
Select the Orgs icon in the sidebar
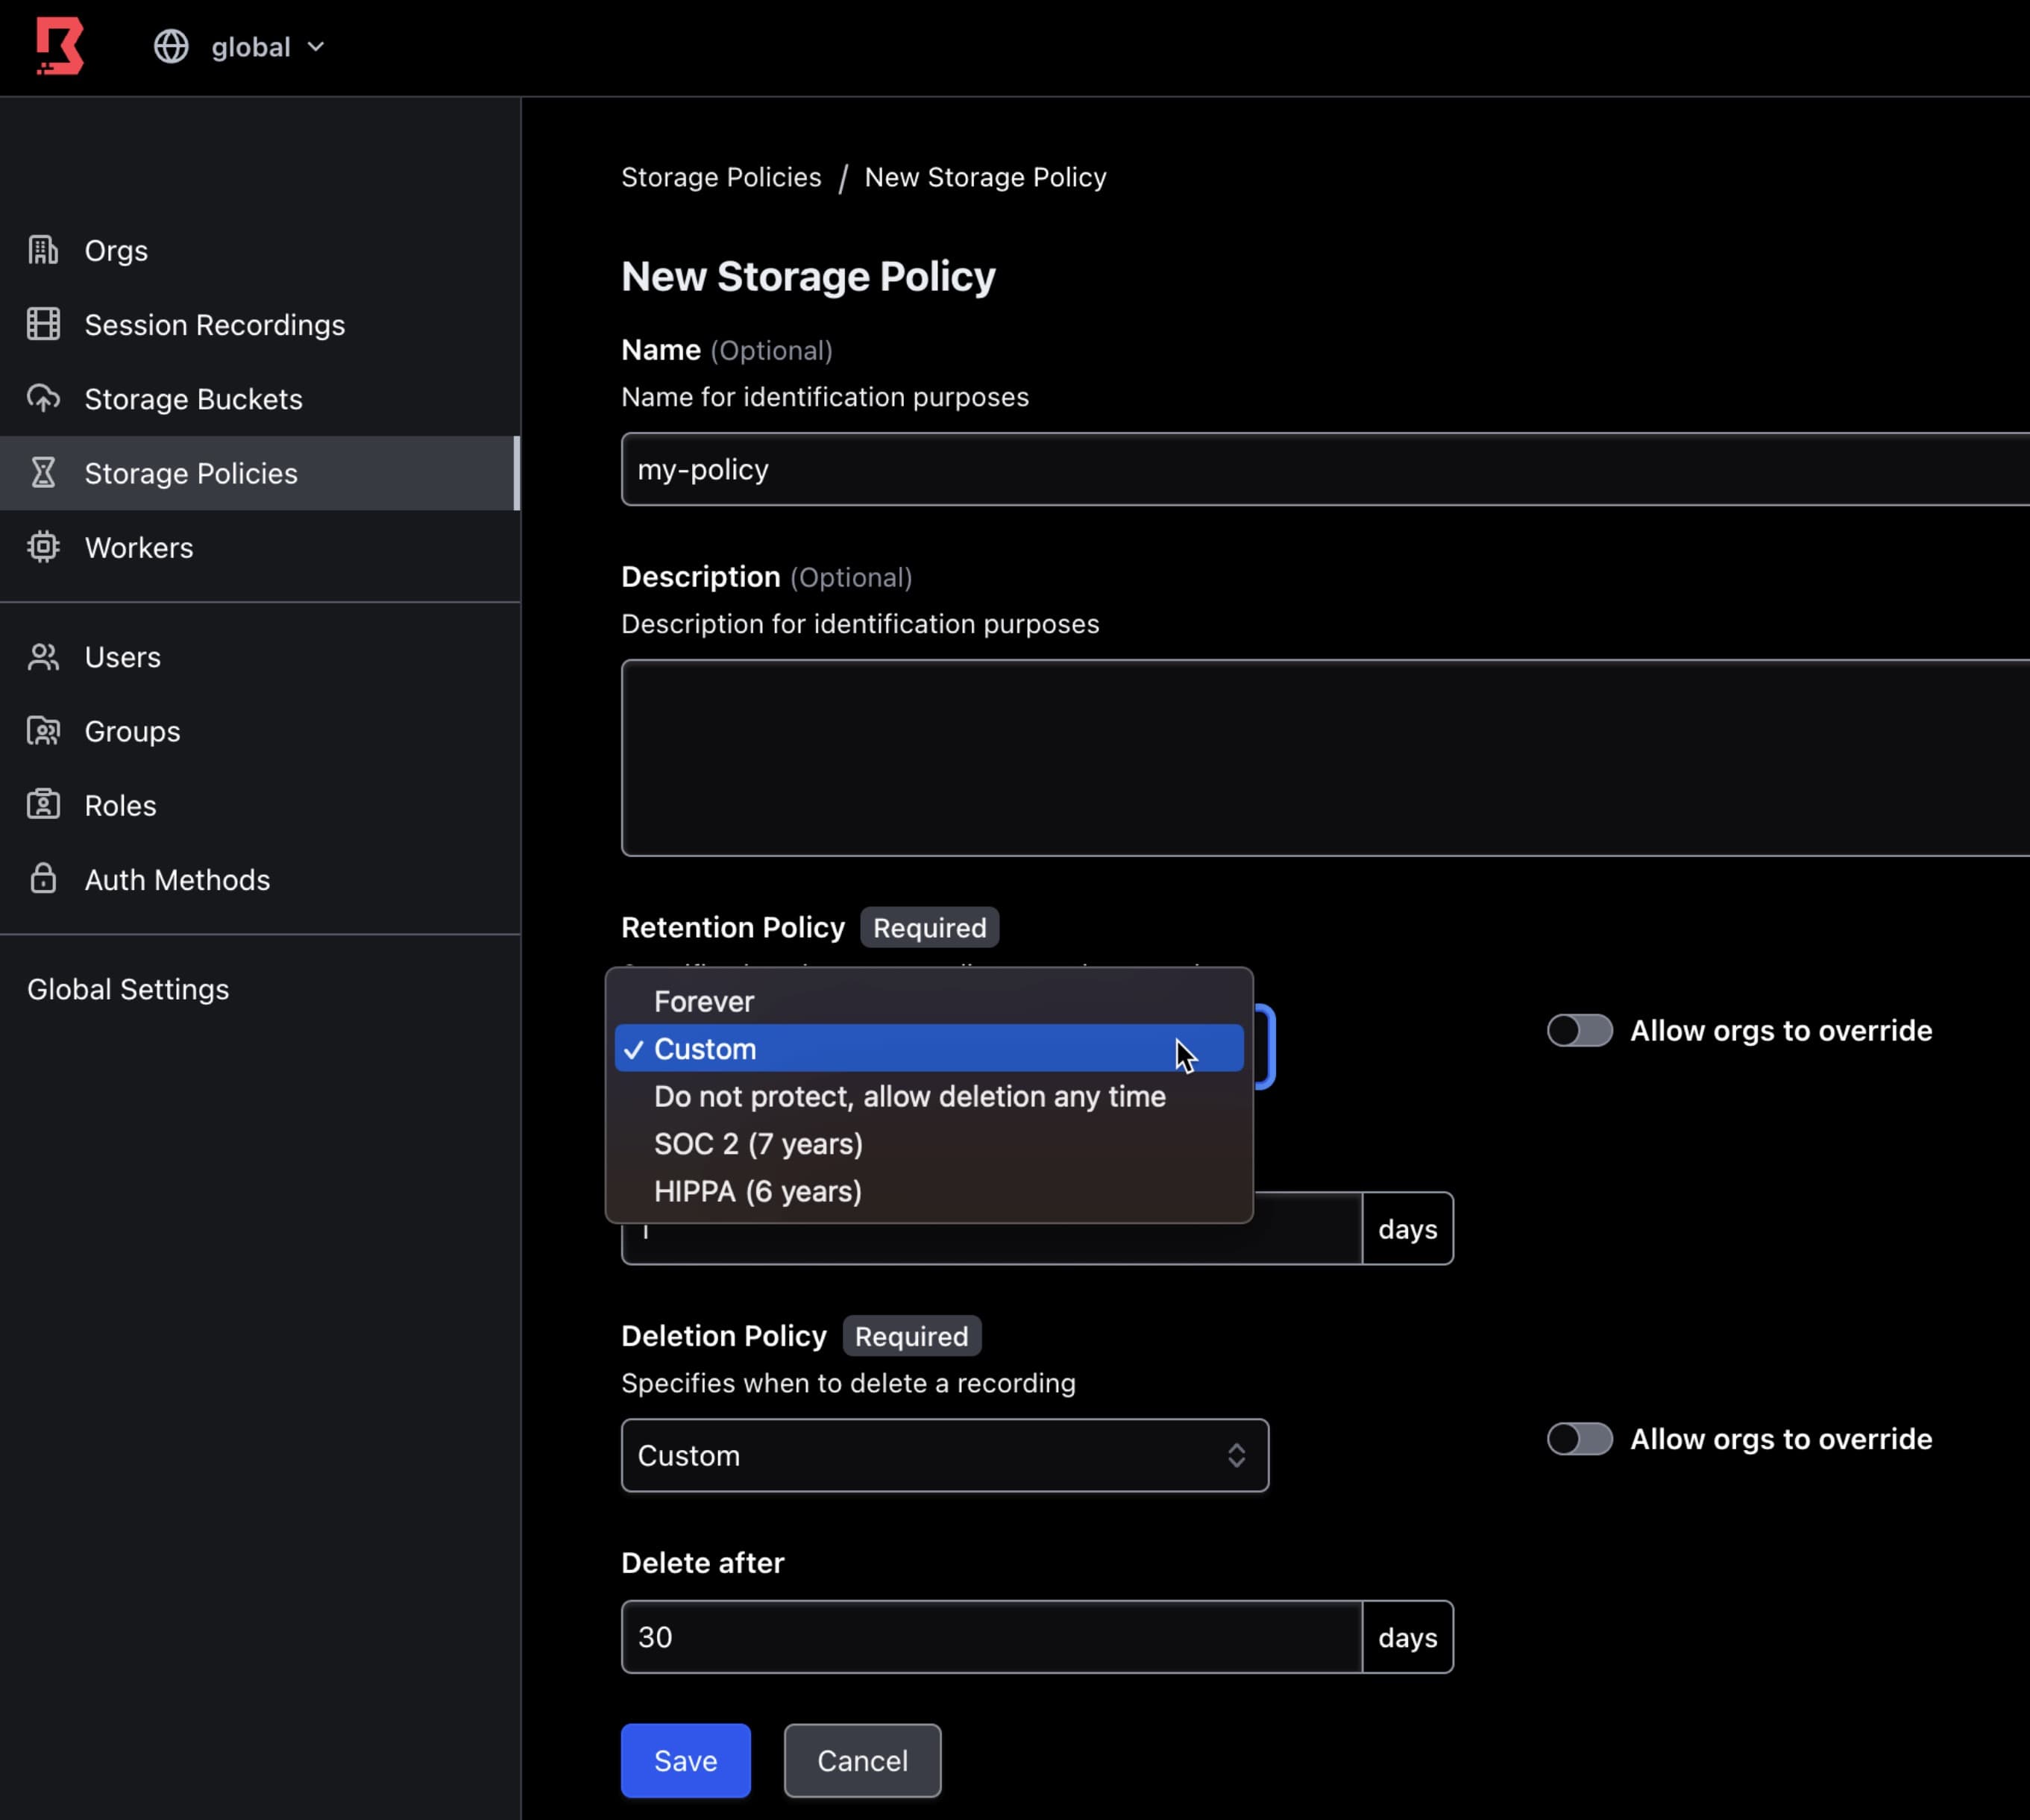[42, 250]
